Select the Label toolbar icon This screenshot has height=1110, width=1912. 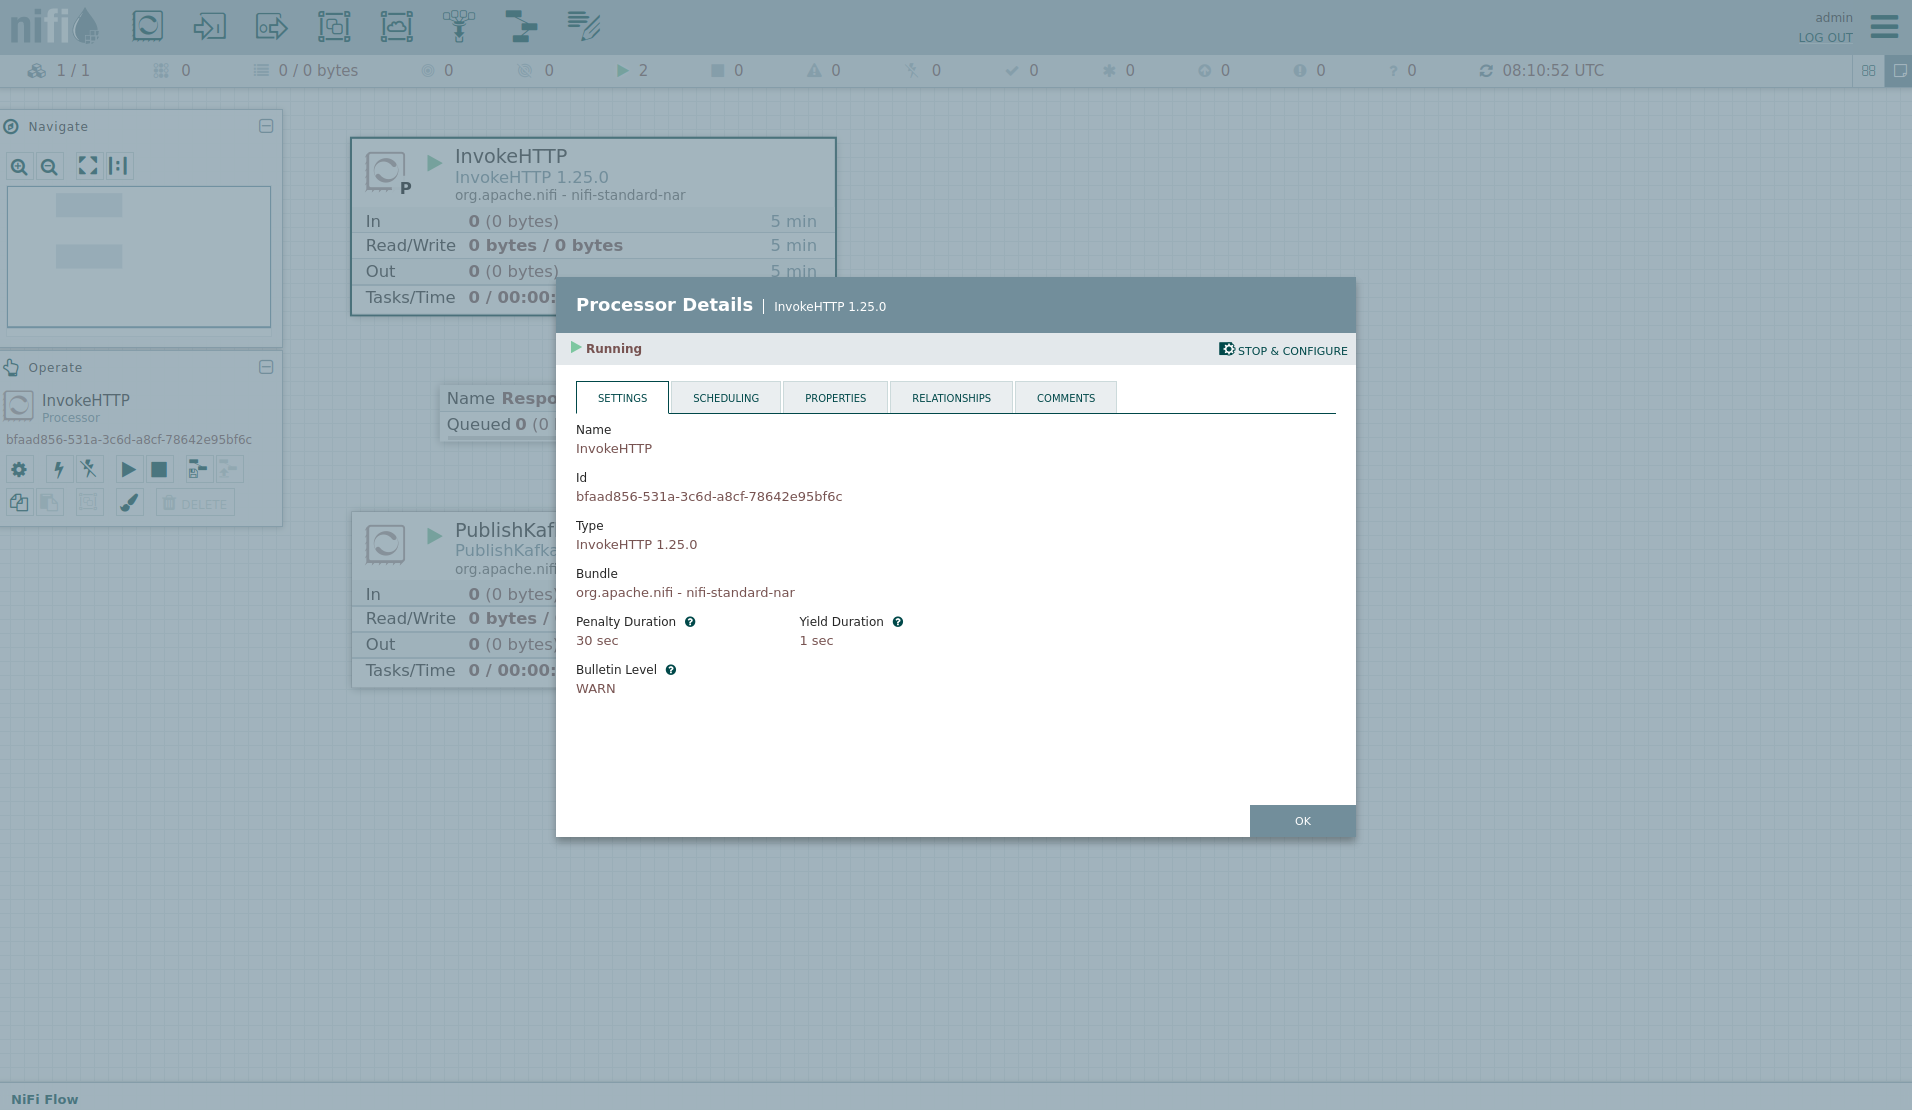pos(584,26)
